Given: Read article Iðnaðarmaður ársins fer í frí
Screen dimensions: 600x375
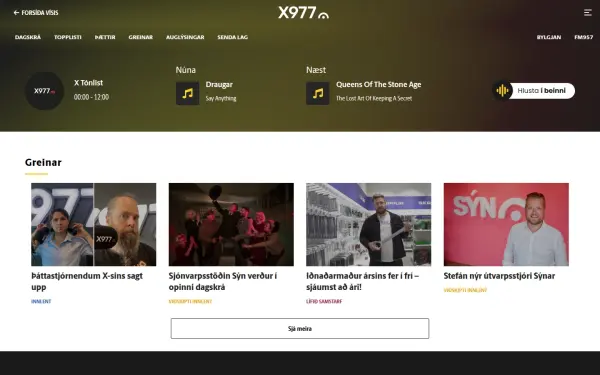Looking at the screenshot, I should pyautogui.click(x=362, y=281).
